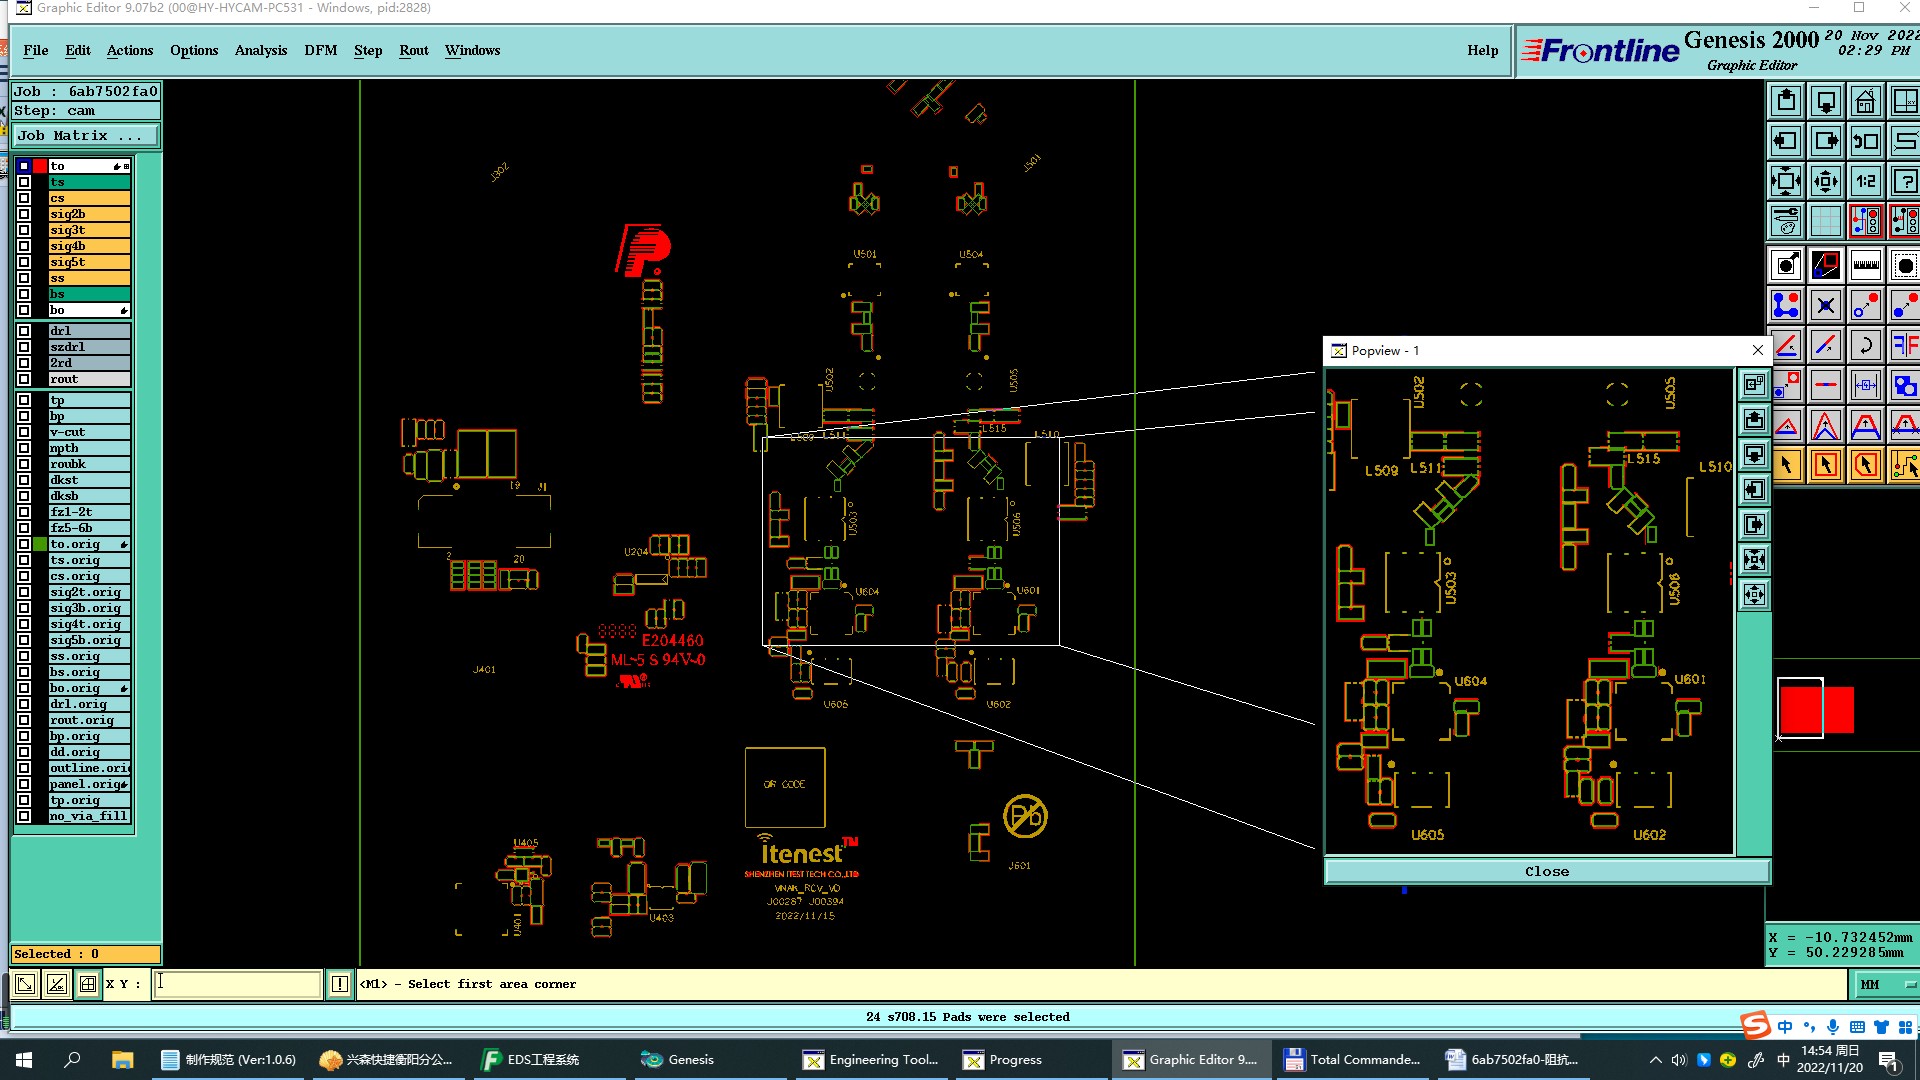1920x1080 pixels.
Task: Click the pan-up arrow icon
Action: [1786, 102]
